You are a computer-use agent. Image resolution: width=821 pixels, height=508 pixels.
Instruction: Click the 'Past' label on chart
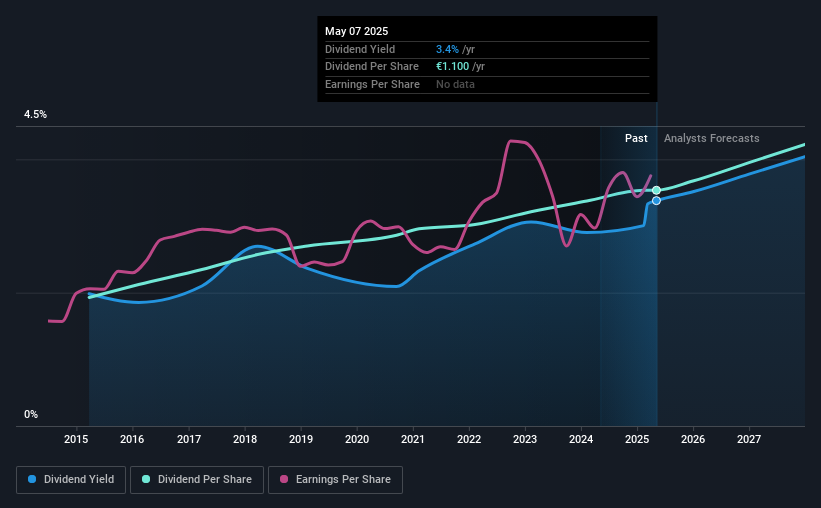[636, 138]
